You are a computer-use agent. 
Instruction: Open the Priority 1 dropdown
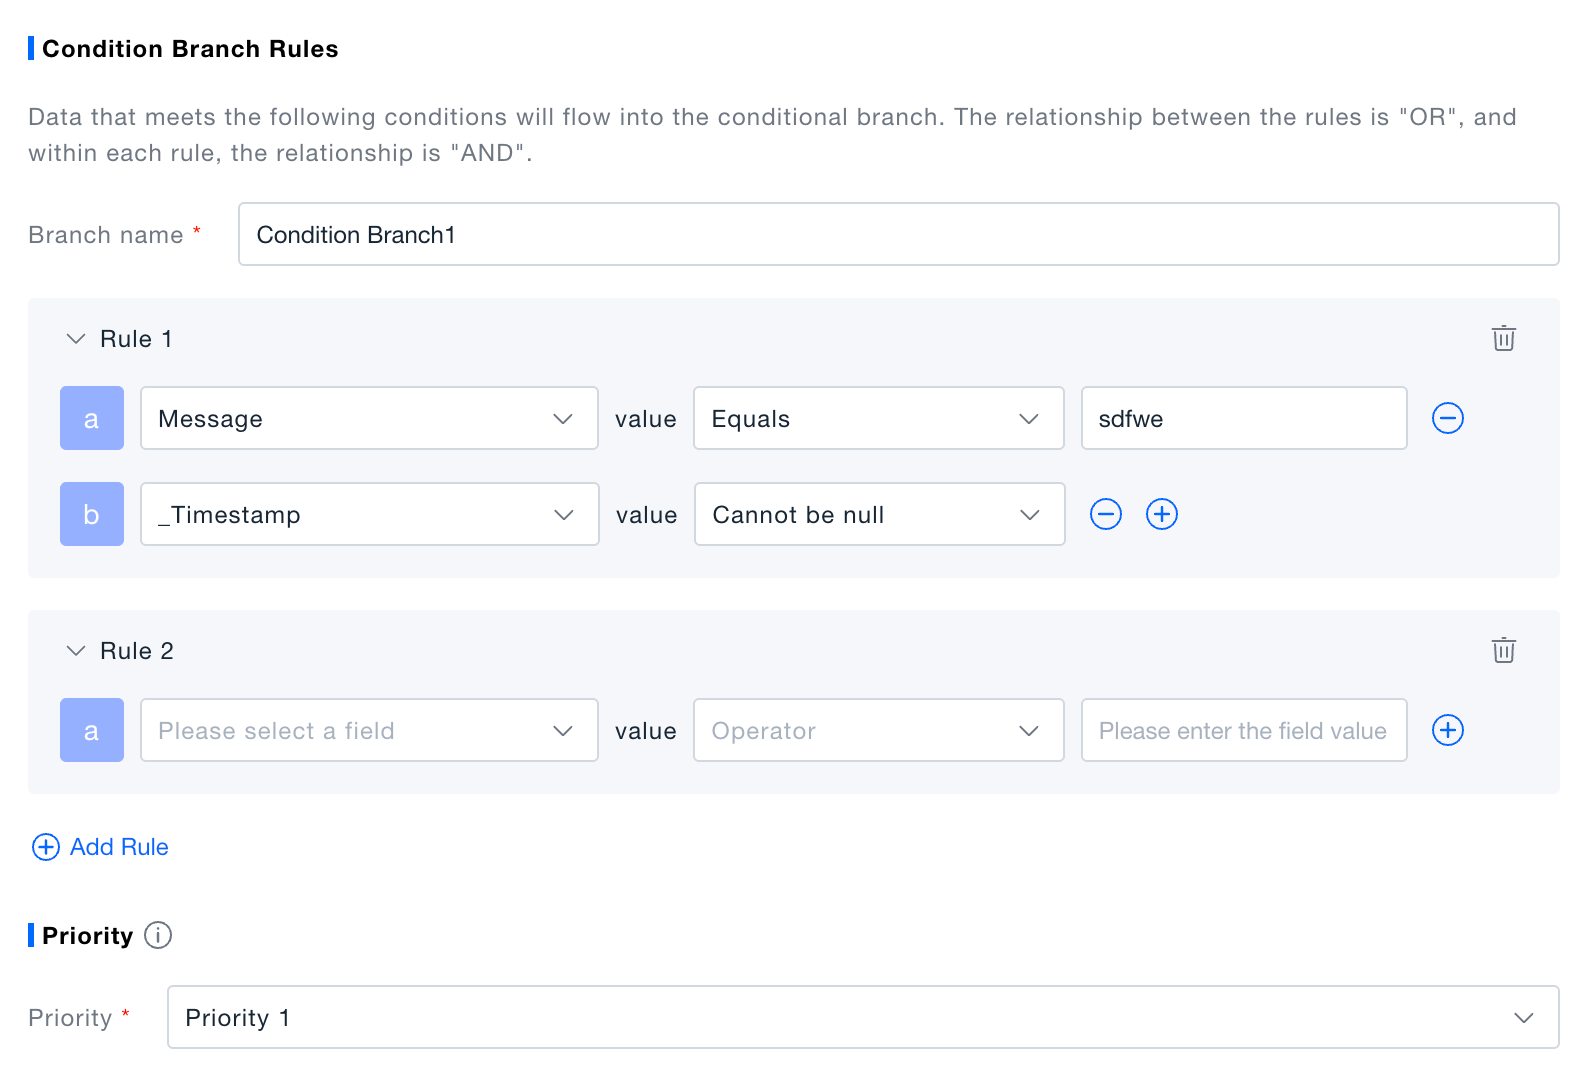(862, 1017)
